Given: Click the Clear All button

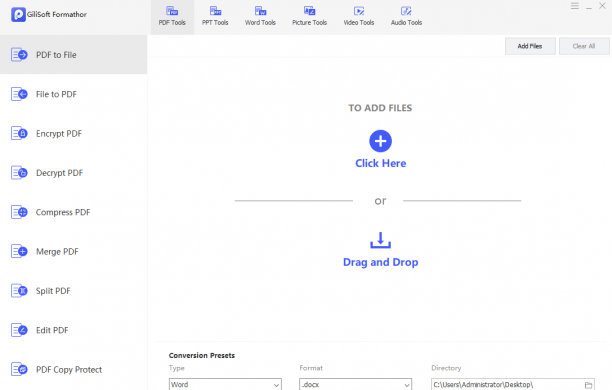Looking at the screenshot, I should point(584,46).
